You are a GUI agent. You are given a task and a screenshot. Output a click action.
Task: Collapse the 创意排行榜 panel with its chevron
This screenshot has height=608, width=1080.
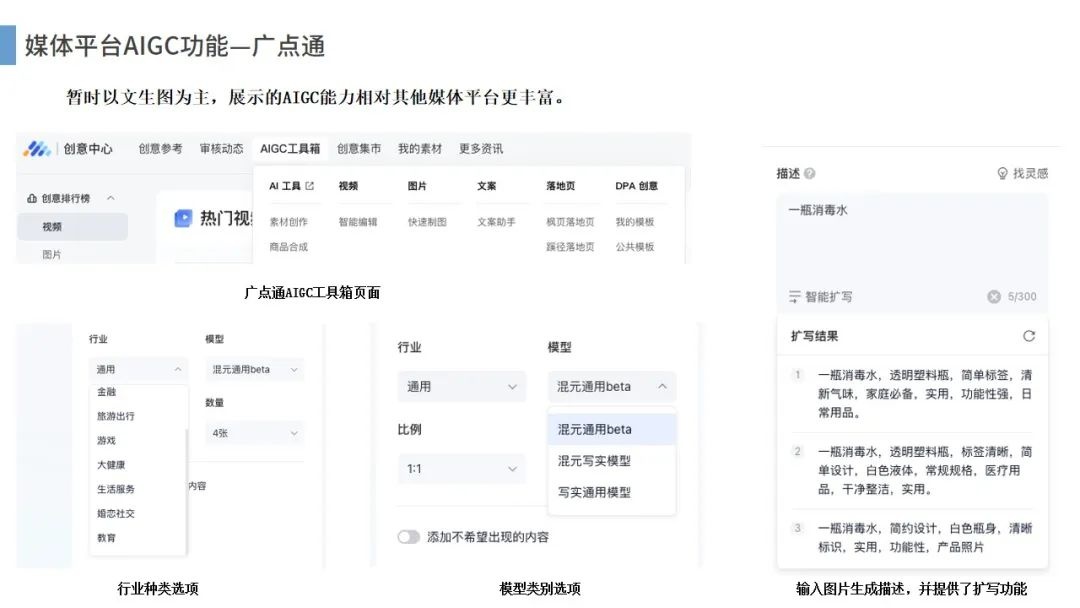tap(109, 198)
